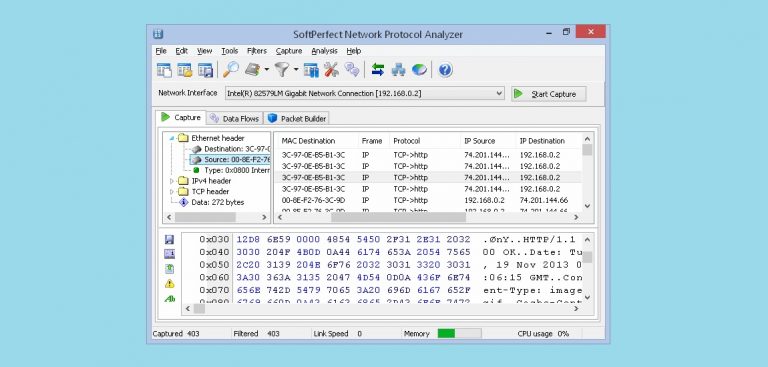Viewport: 768px width, 367px height.
Task: Click the CPU usage 0% status entry
Action: coord(543,334)
